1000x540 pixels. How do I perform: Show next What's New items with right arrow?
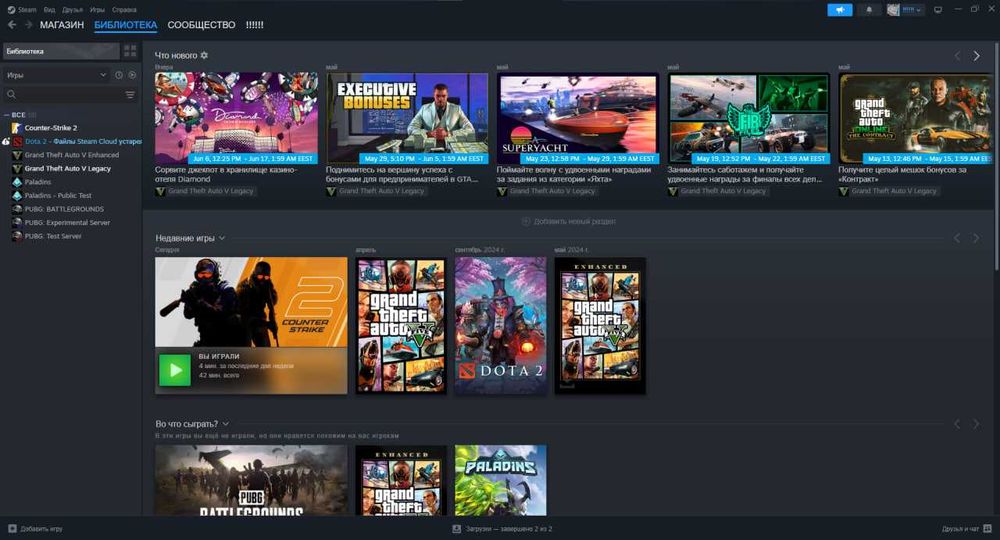tap(976, 56)
